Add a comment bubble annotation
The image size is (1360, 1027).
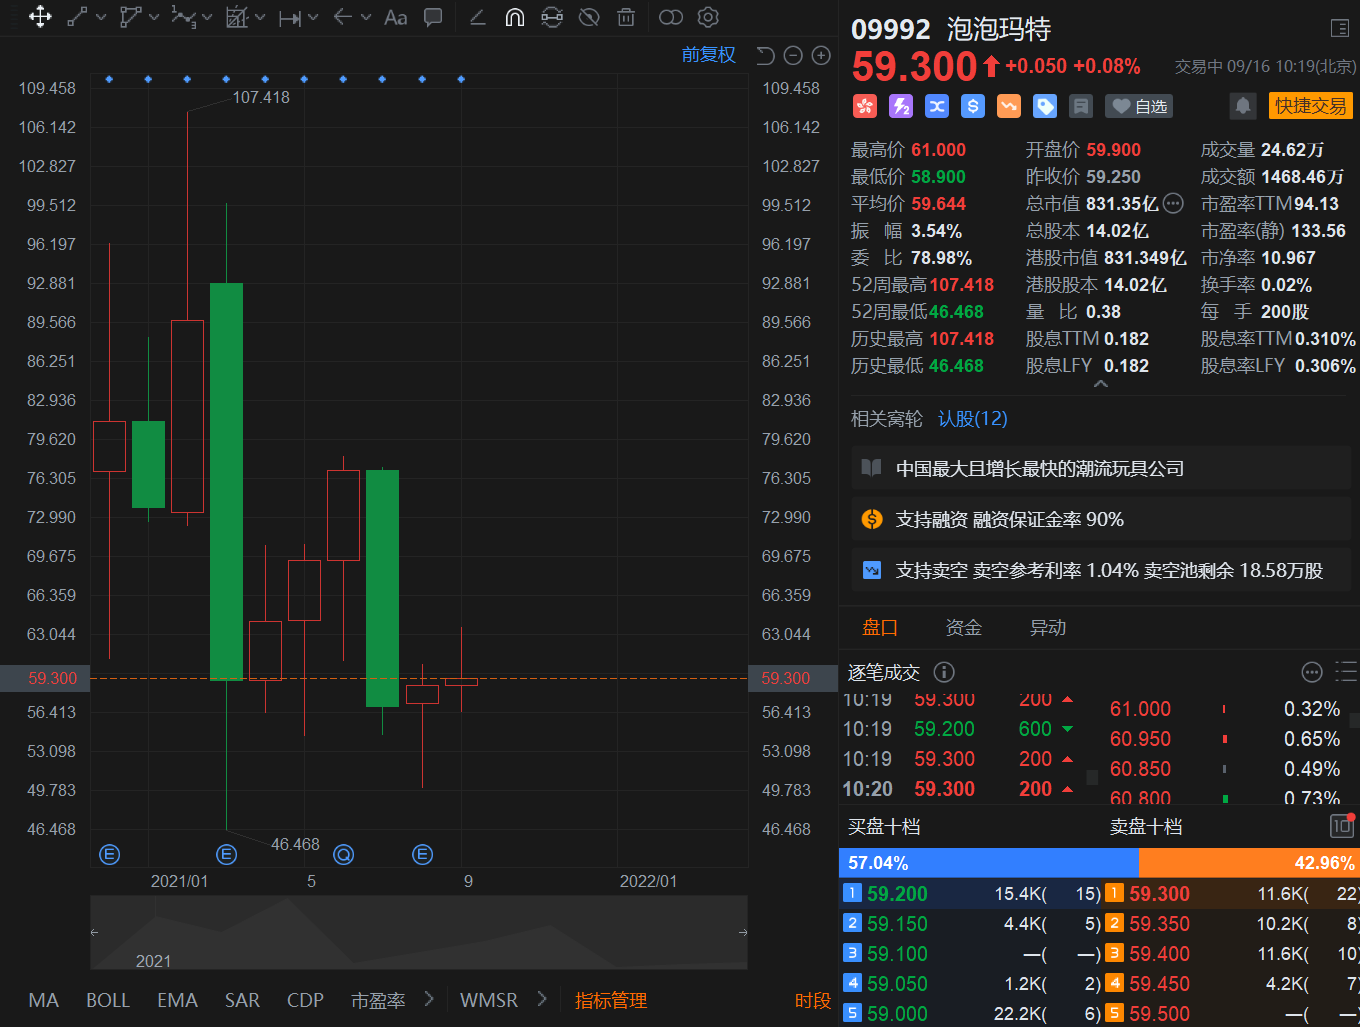tap(433, 17)
